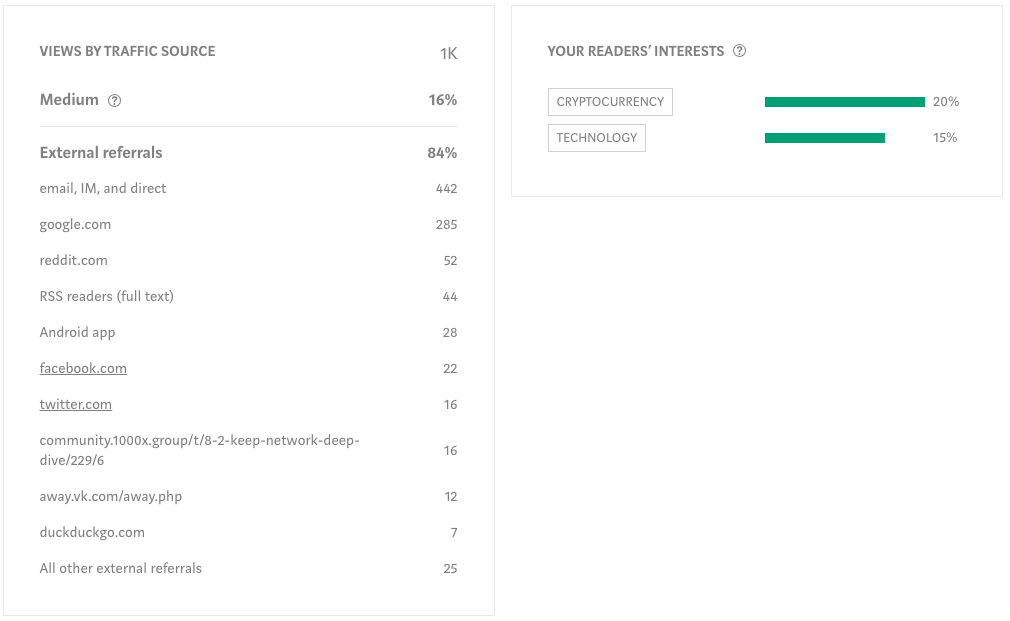Click the Cryptocurrency green progress bar
The height and width of the screenshot is (621, 1010).
(844, 102)
